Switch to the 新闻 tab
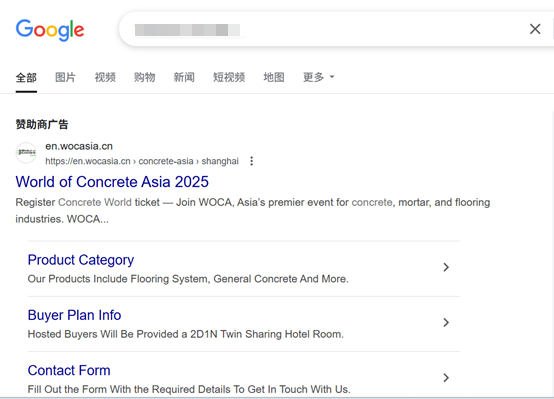The height and width of the screenshot is (399, 554). click(184, 77)
